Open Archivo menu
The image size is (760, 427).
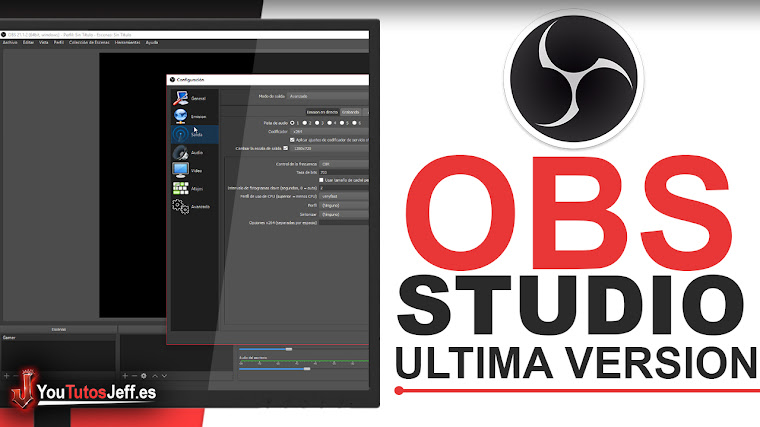(10, 43)
